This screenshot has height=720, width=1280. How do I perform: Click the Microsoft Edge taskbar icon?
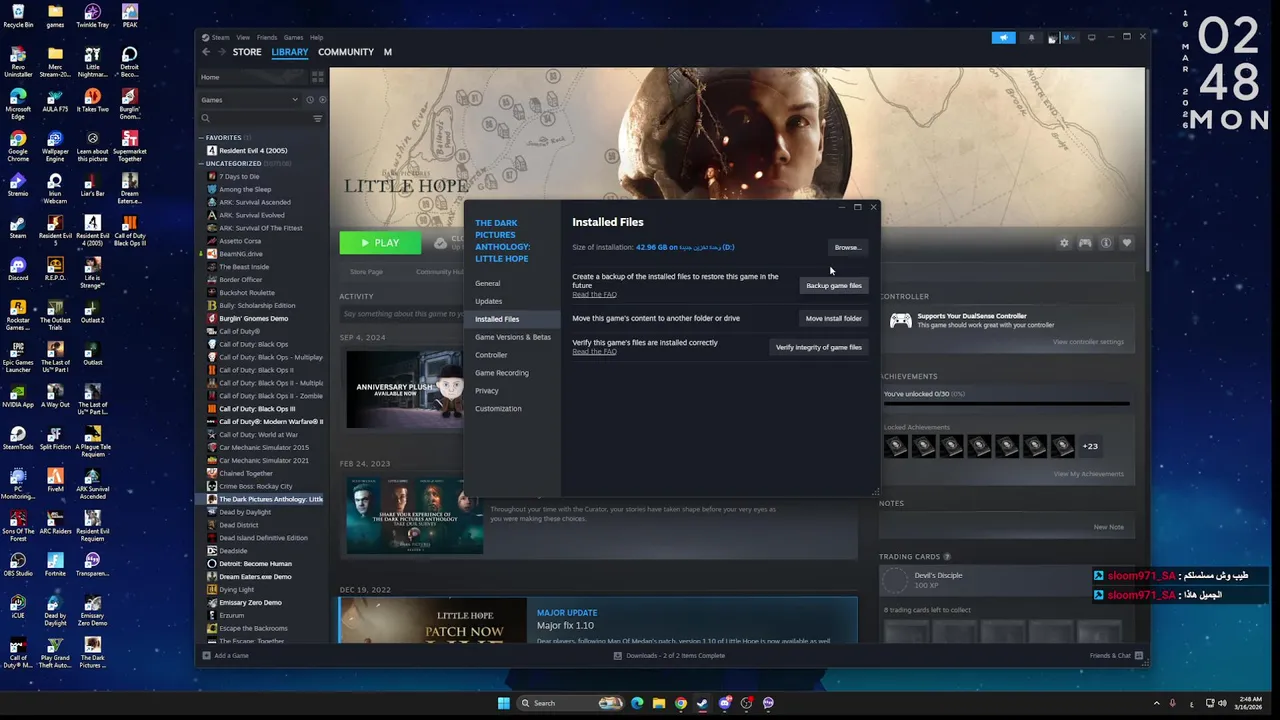(637, 703)
